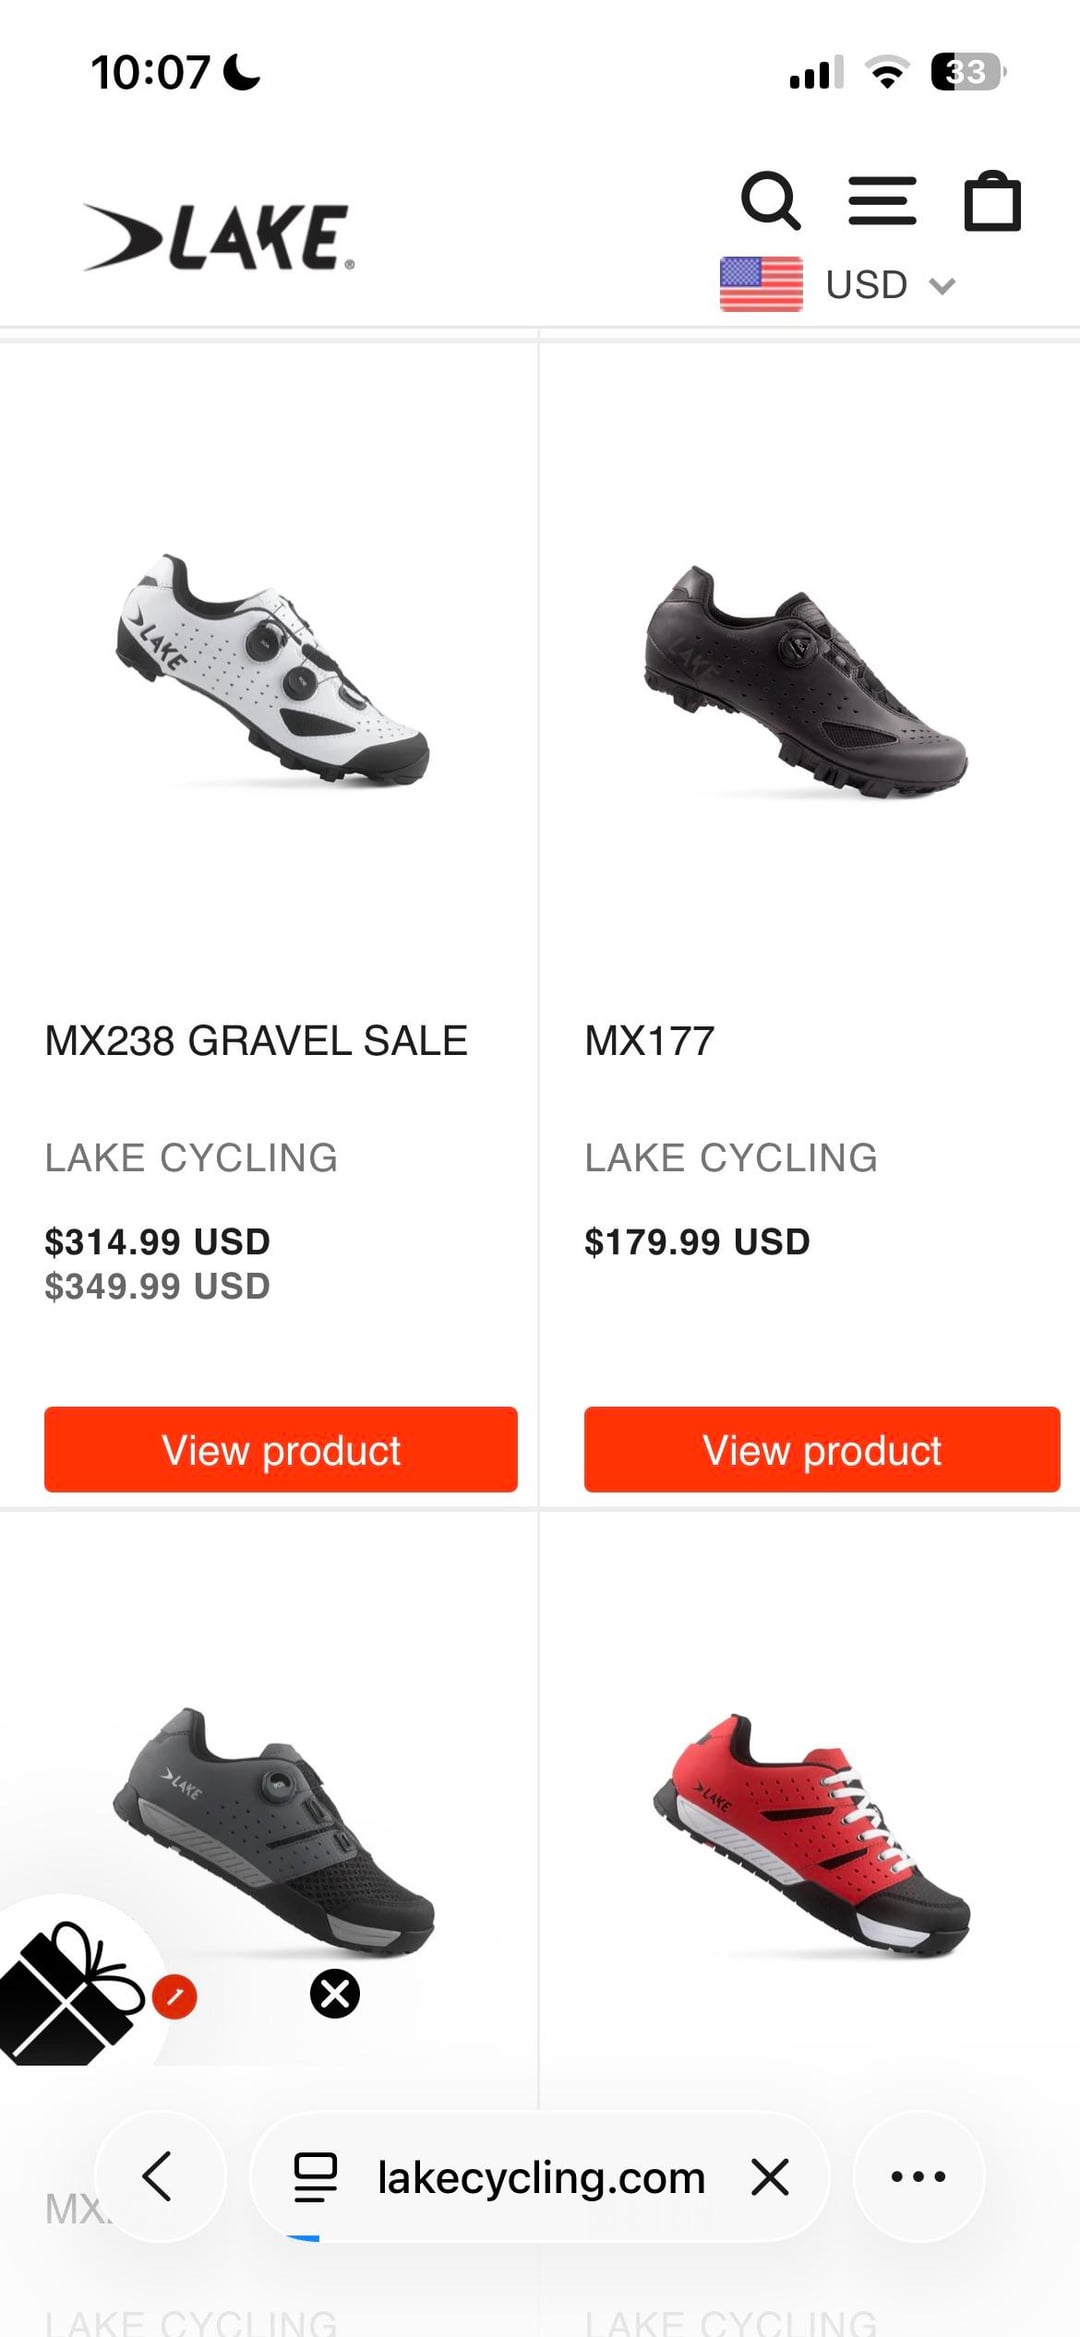View product for MX177 shoe
Screen dimensions: 1080x2337
pos(822,1450)
